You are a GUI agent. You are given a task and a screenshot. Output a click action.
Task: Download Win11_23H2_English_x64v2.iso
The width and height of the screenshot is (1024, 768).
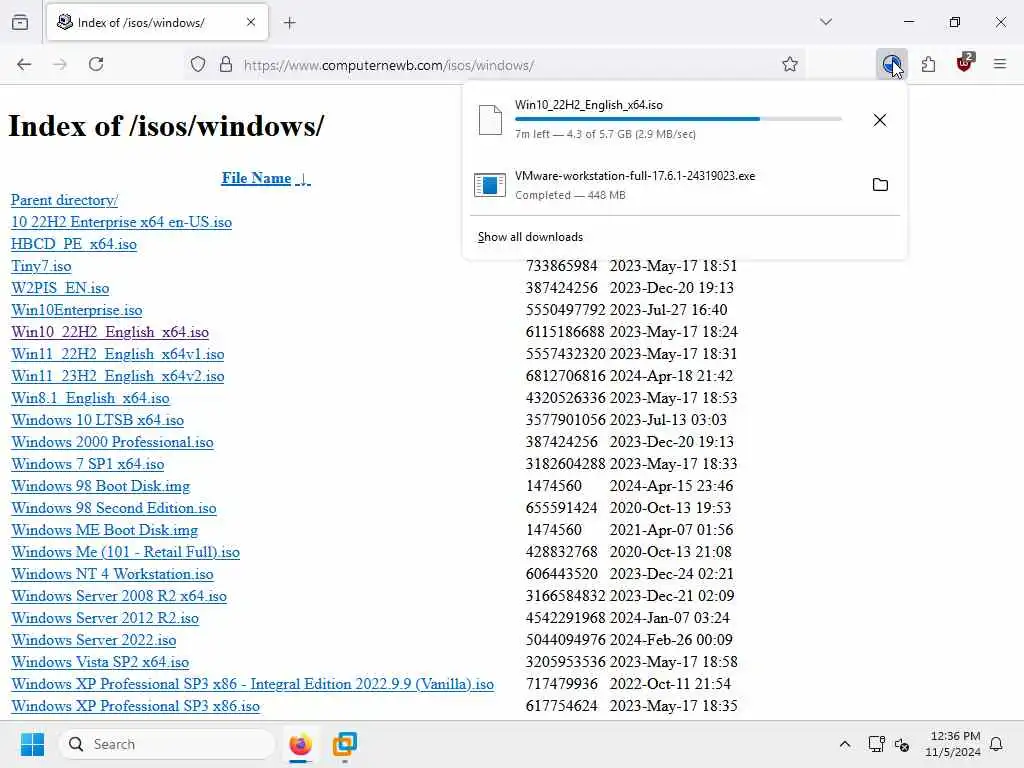[118, 376]
